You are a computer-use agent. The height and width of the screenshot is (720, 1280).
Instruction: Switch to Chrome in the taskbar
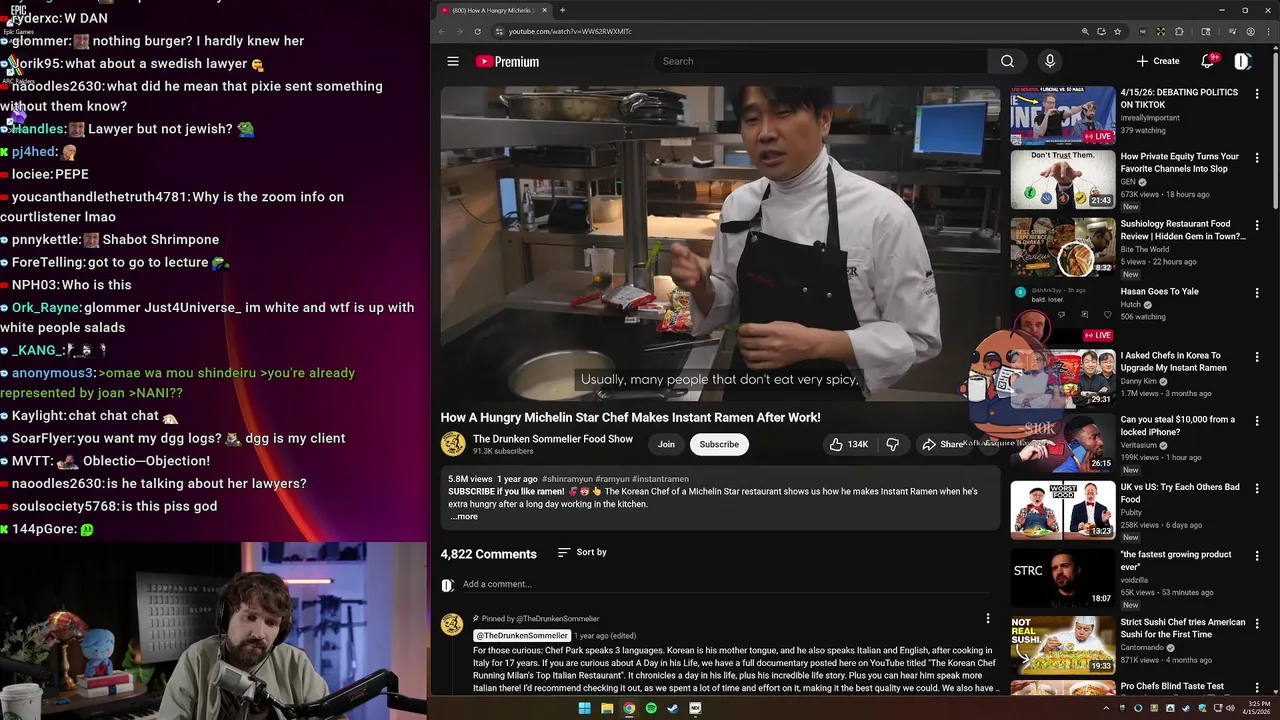(x=629, y=708)
